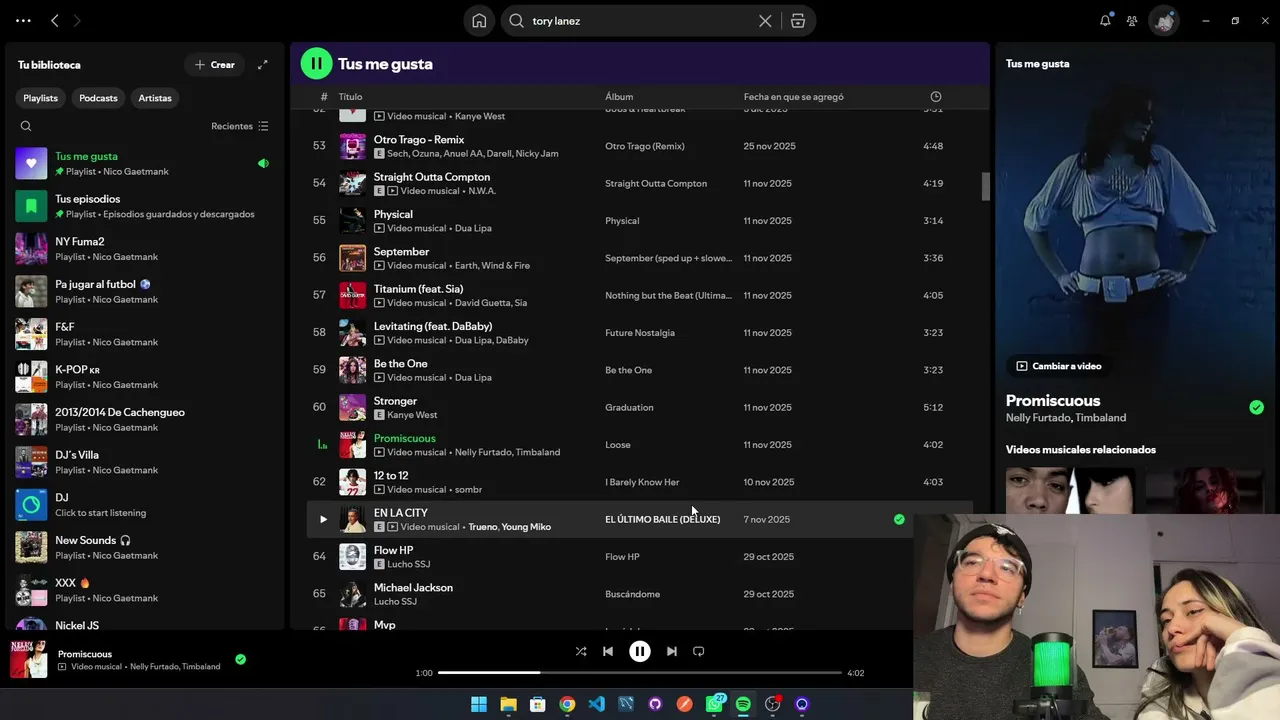Go back with the left arrow

(x=55, y=20)
